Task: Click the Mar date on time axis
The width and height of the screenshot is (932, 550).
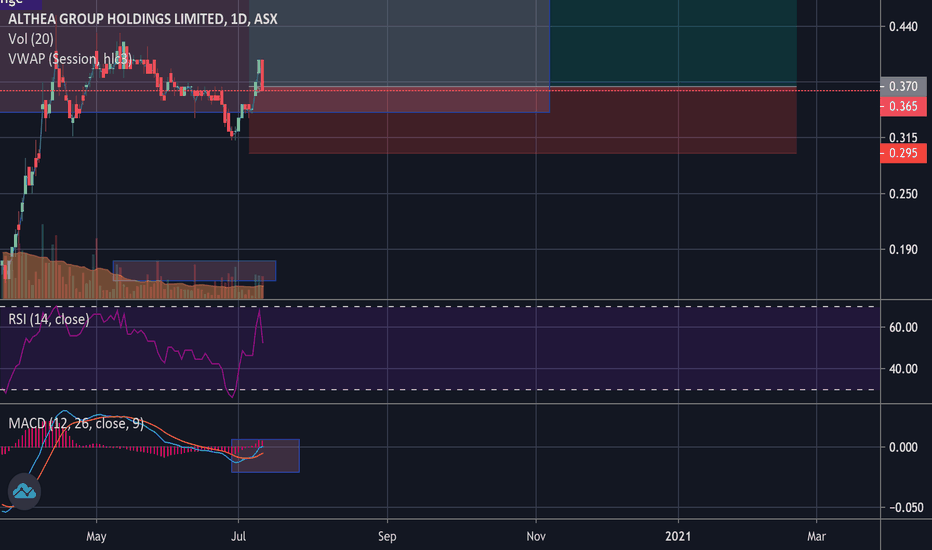Action: [x=816, y=536]
